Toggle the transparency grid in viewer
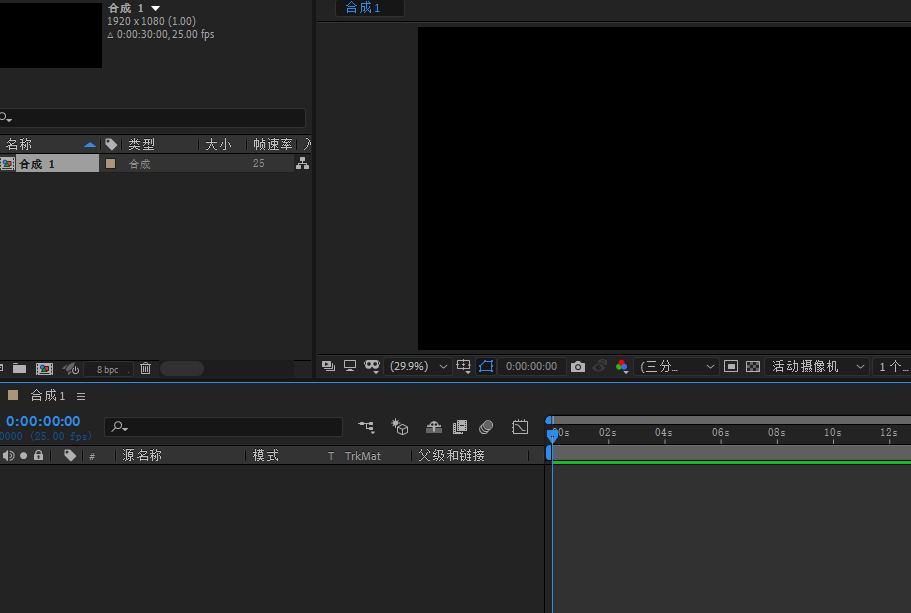 [753, 367]
